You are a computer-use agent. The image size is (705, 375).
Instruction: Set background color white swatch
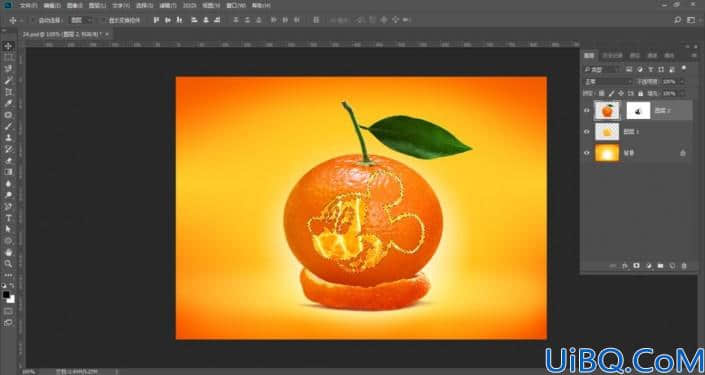tap(12, 300)
